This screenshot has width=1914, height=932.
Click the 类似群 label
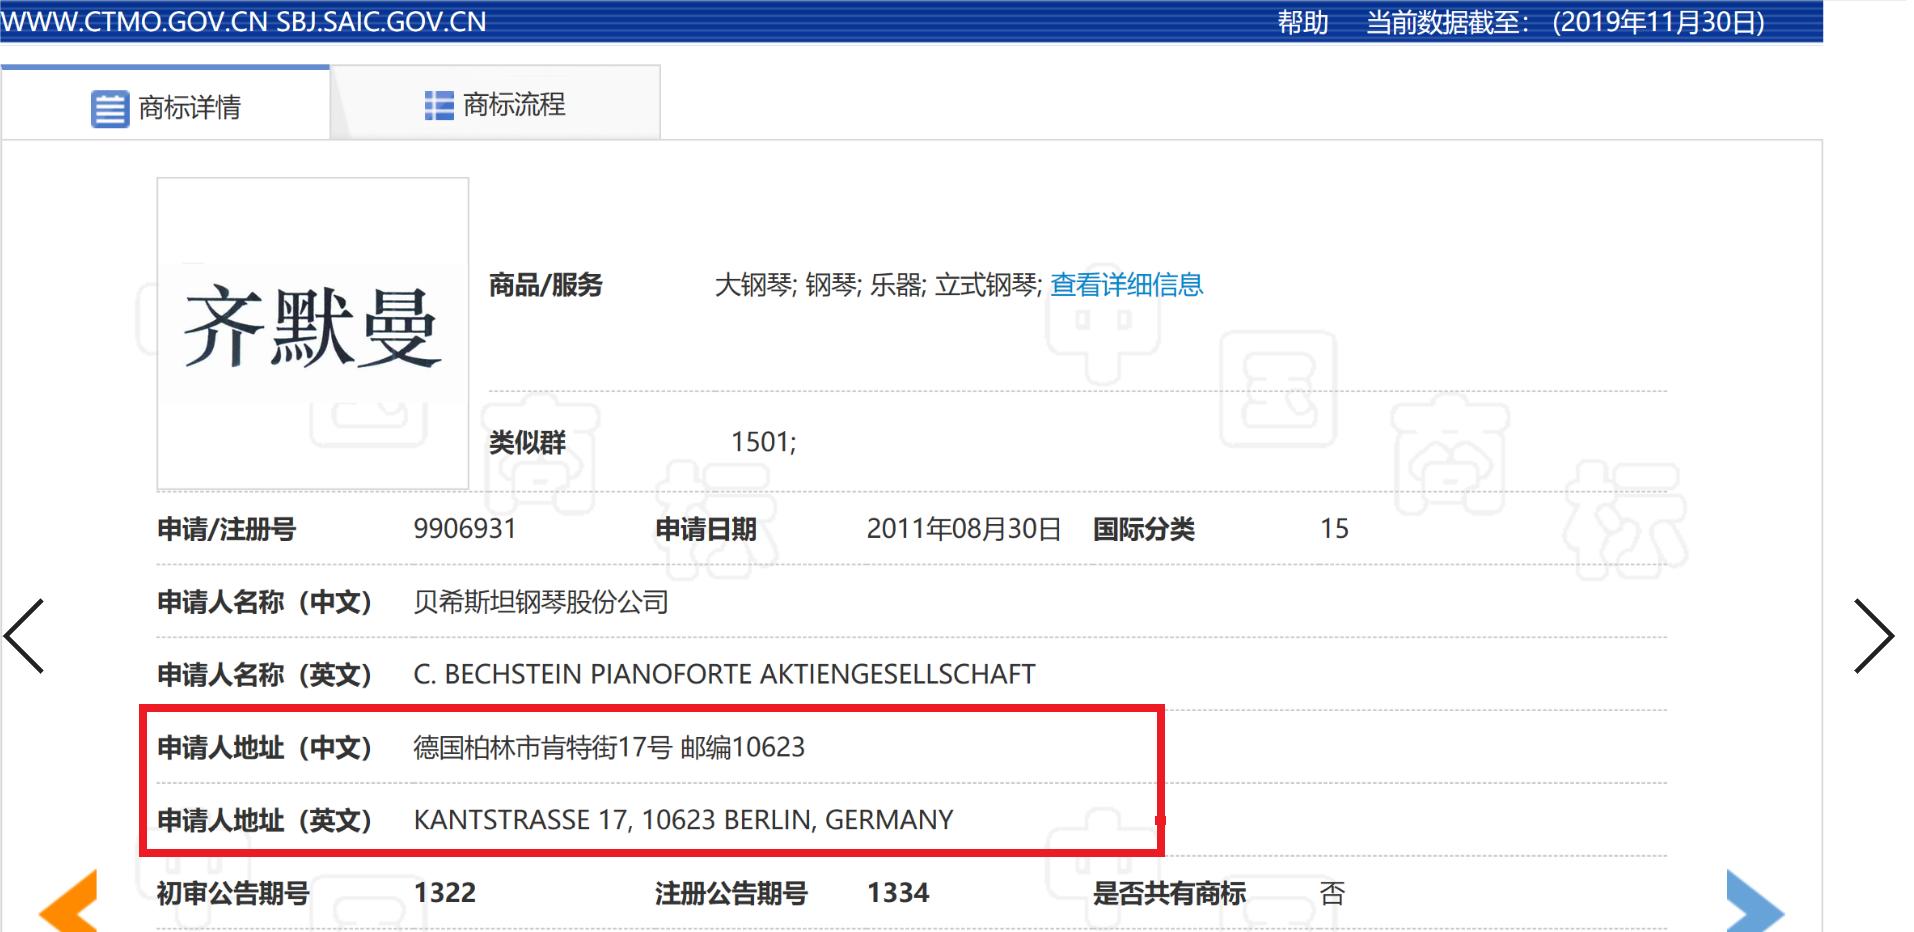527,442
